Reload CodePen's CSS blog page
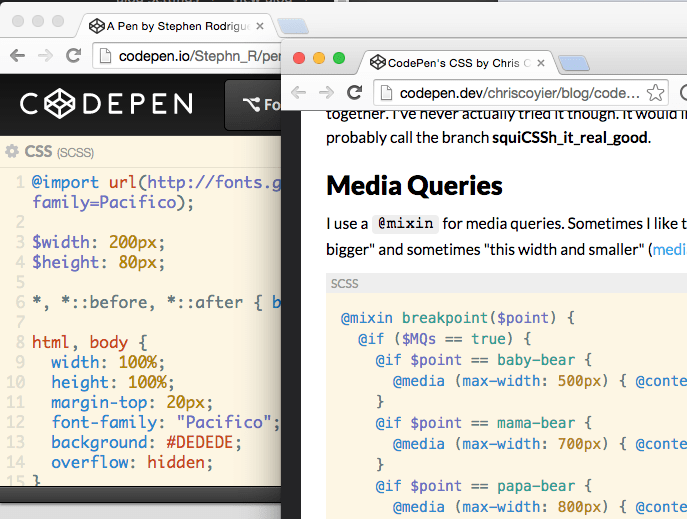 [x=354, y=92]
